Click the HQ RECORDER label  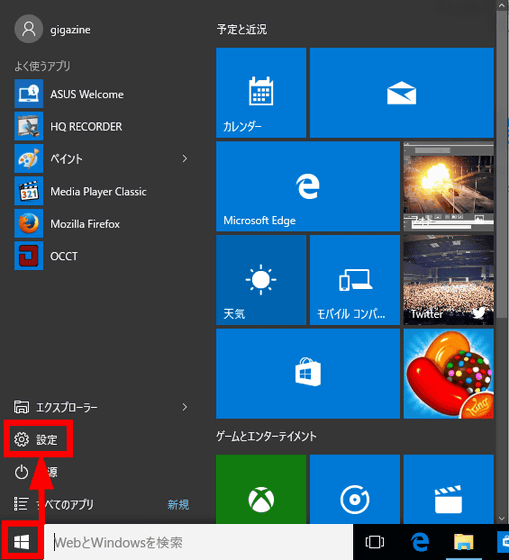(86, 126)
